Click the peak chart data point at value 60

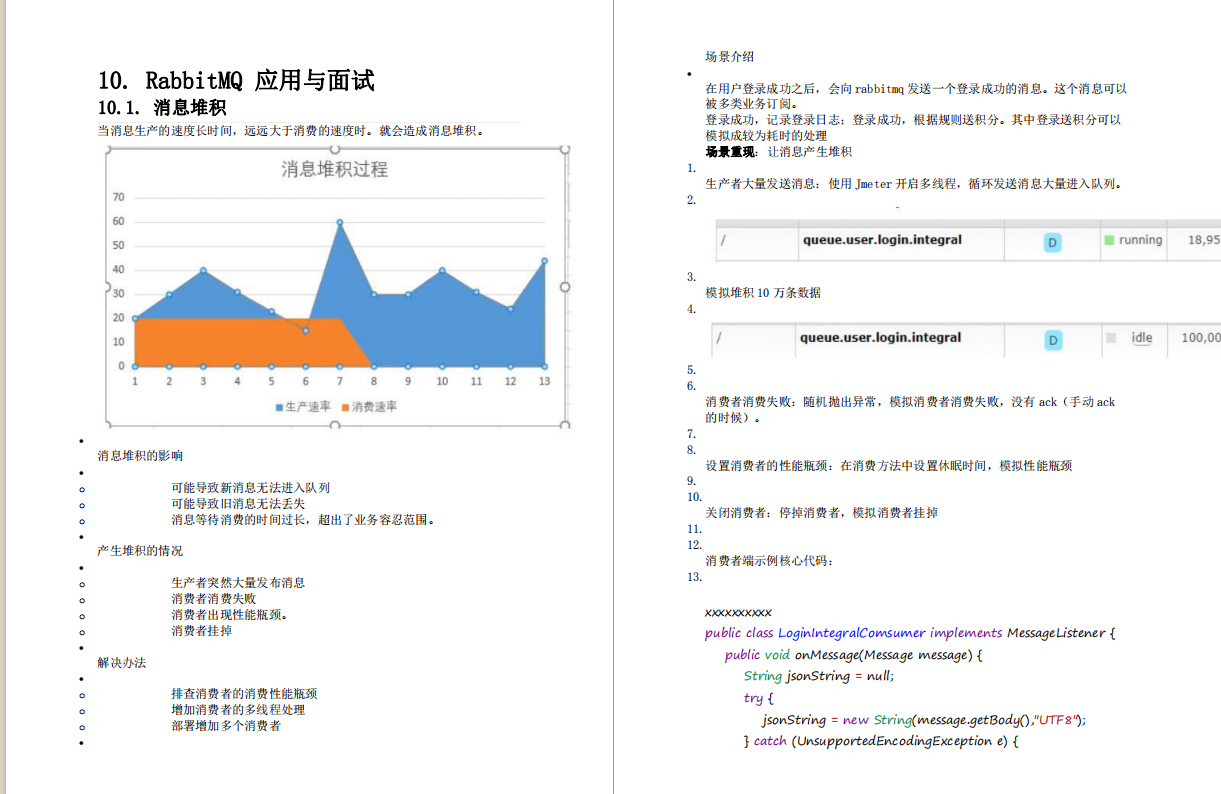(x=340, y=221)
